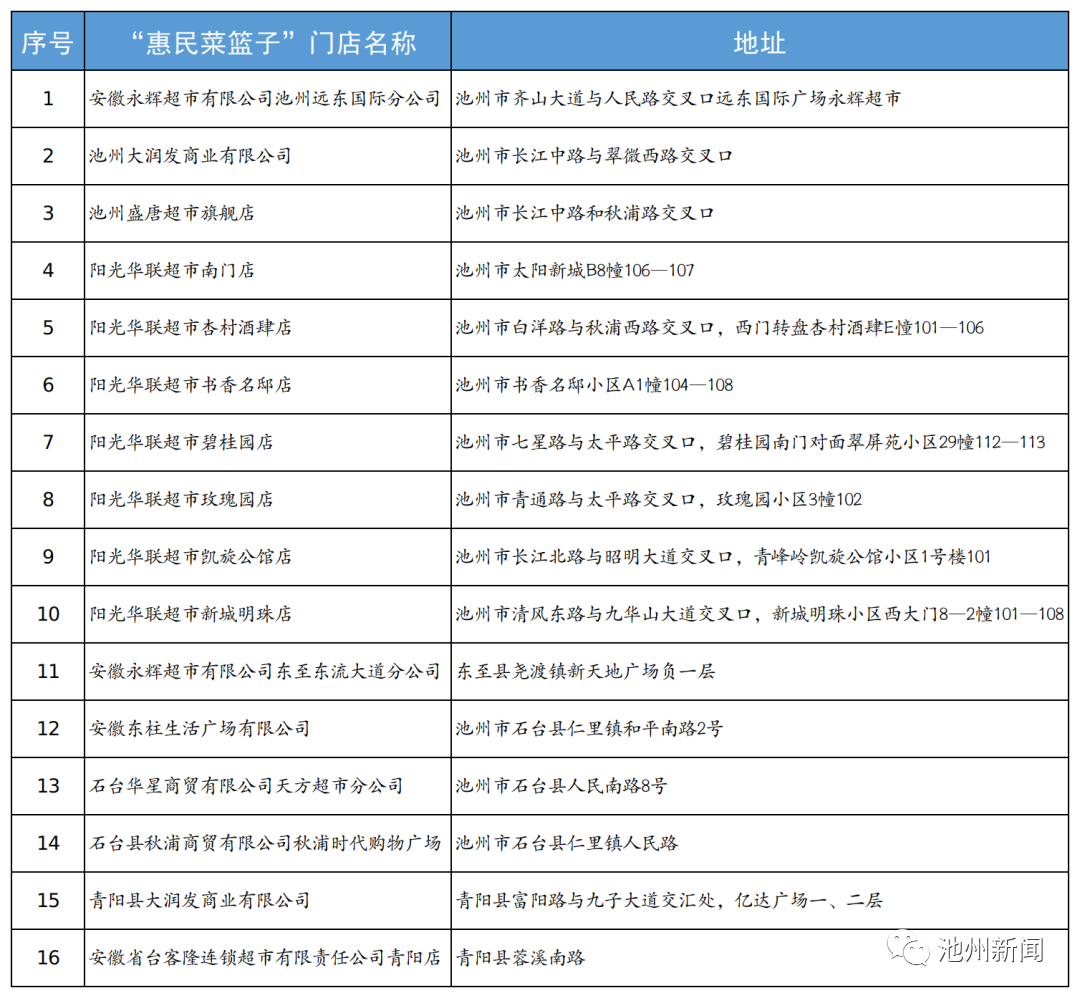
Task: Select store name '阳光华联超市书香名邸店'
Action: pyautogui.click(x=190, y=384)
